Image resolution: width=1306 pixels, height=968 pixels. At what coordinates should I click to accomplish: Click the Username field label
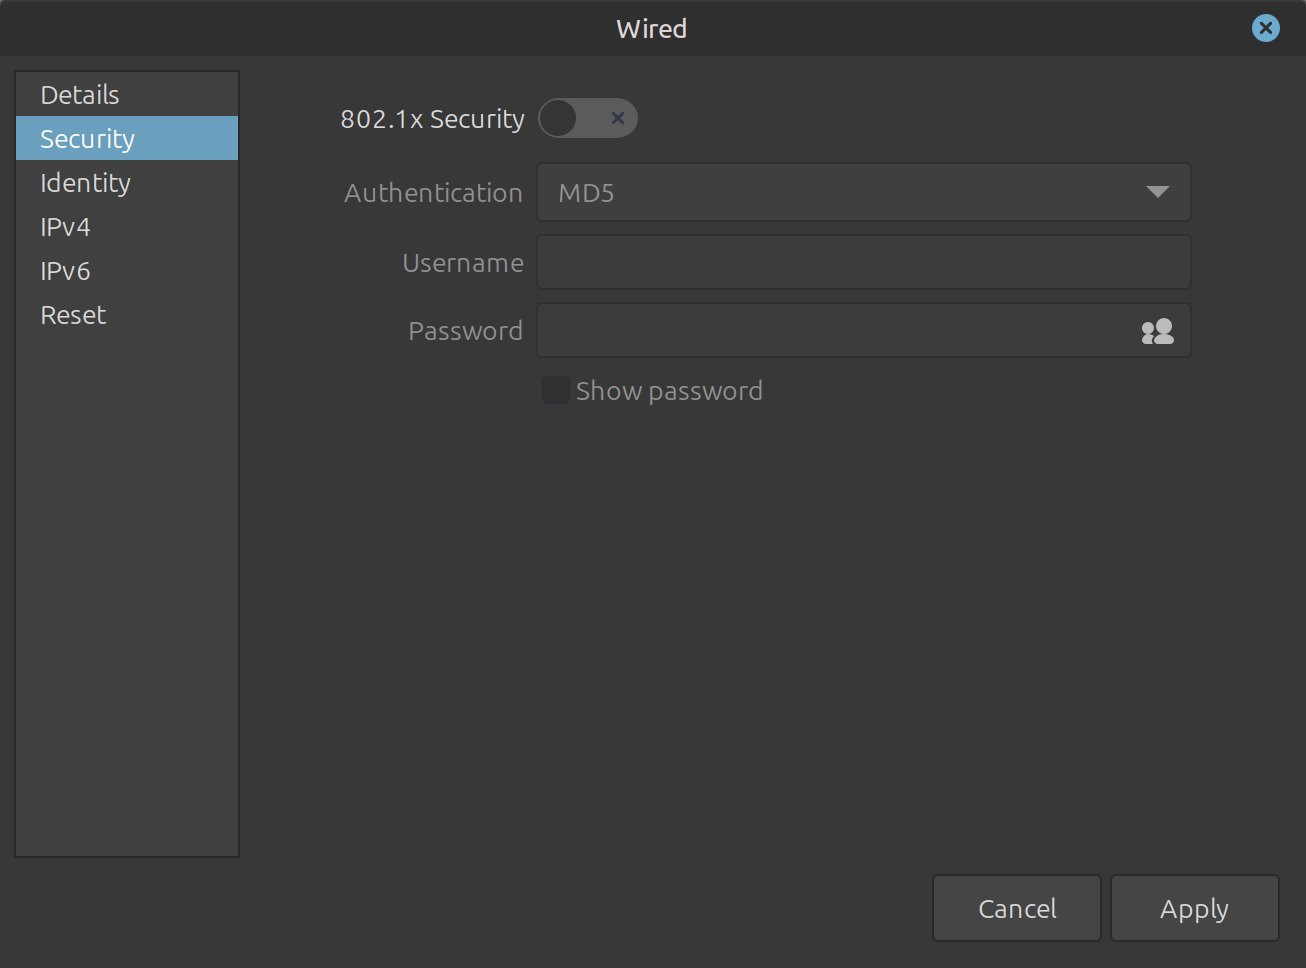462,263
